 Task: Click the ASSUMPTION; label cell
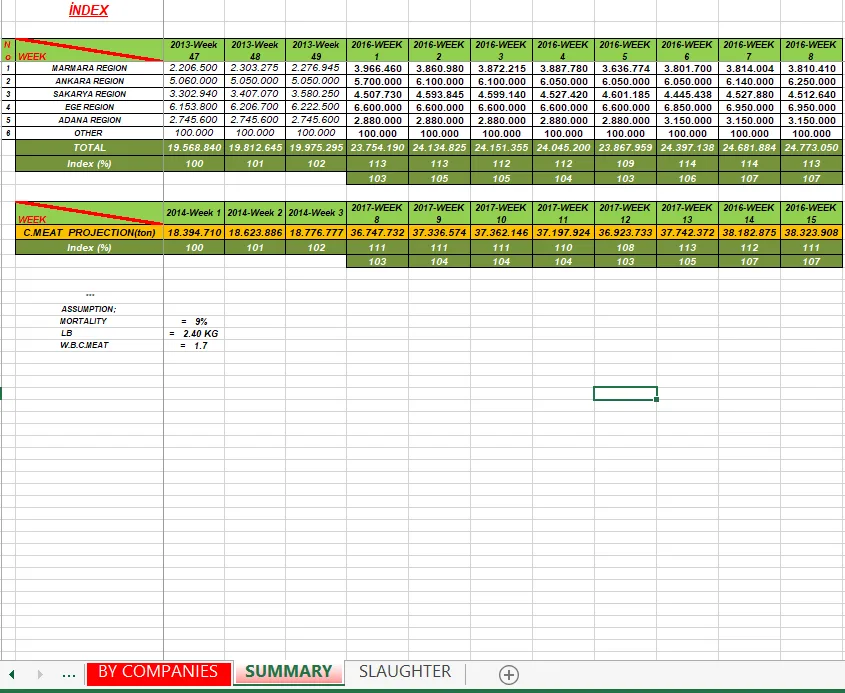88,309
